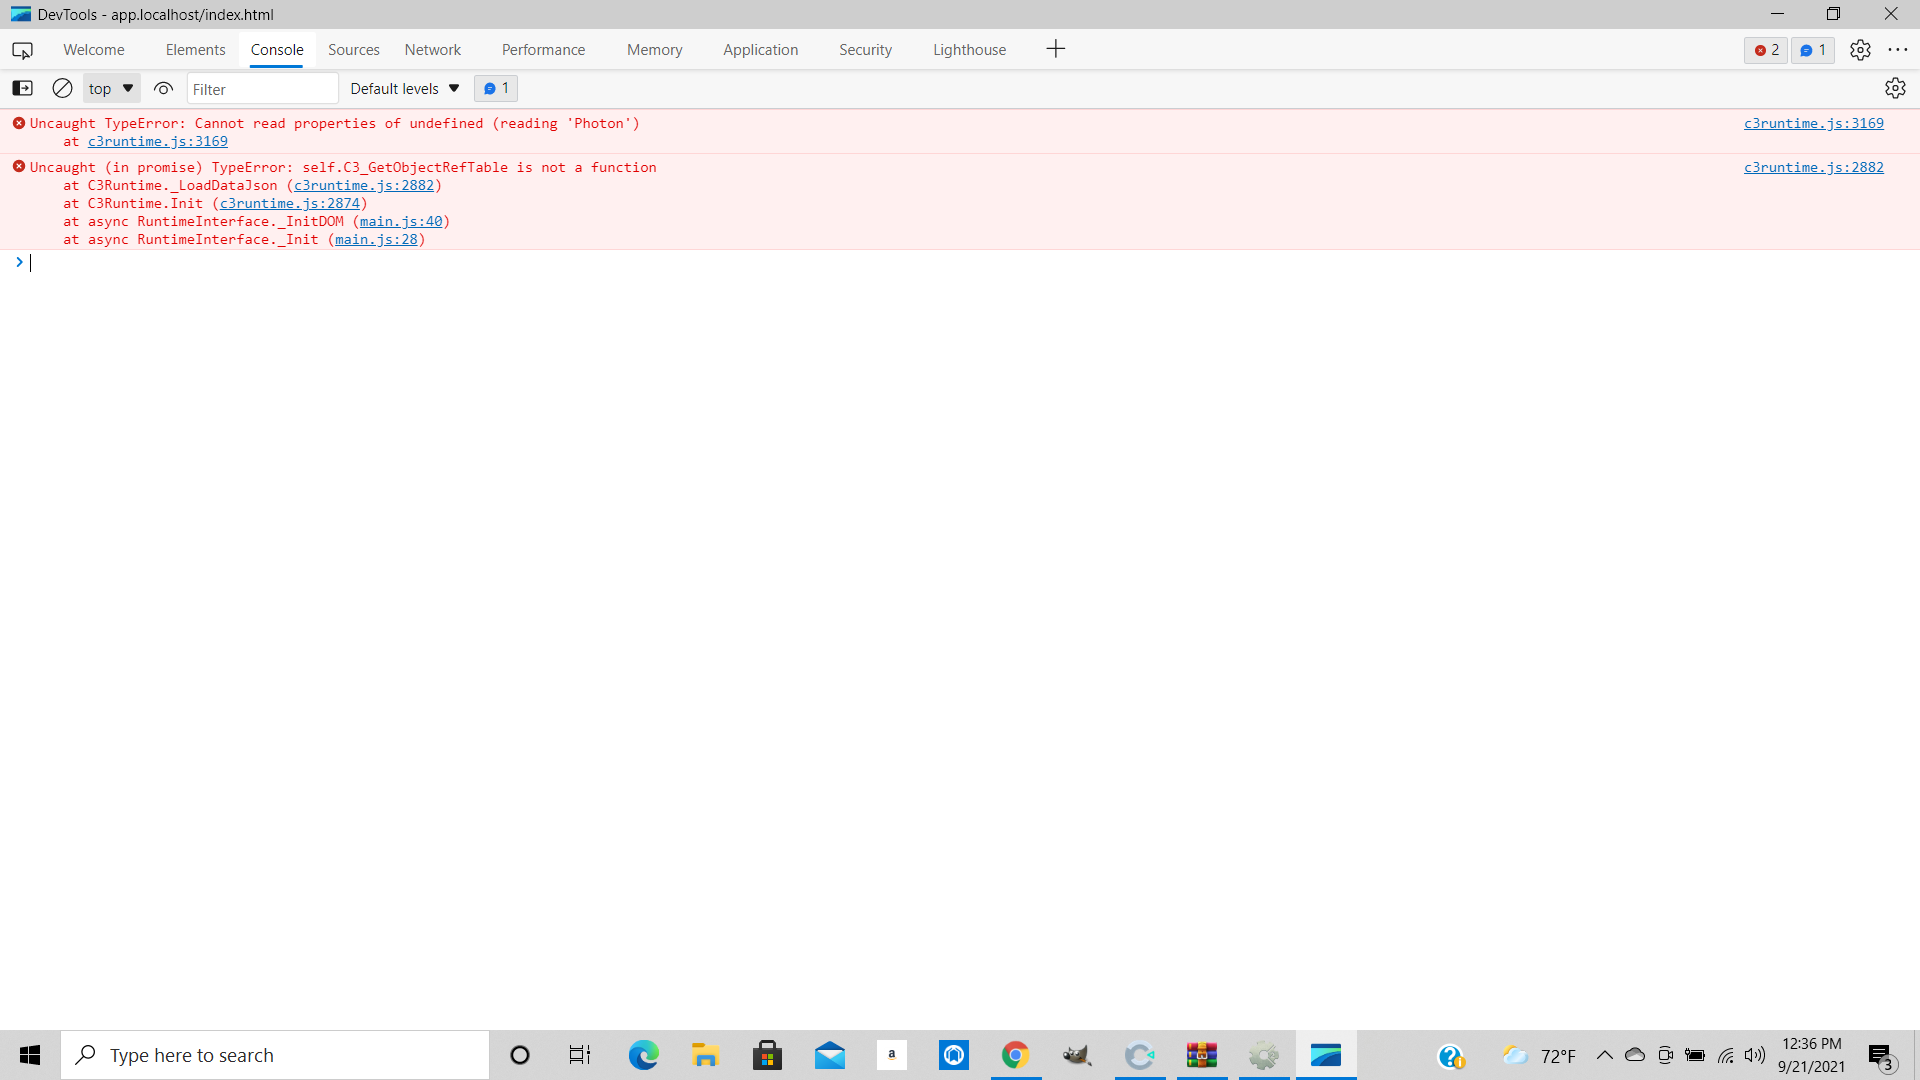1920x1080 pixels.
Task: Toggle device emulation screencast icon
Action: click(22, 50)
